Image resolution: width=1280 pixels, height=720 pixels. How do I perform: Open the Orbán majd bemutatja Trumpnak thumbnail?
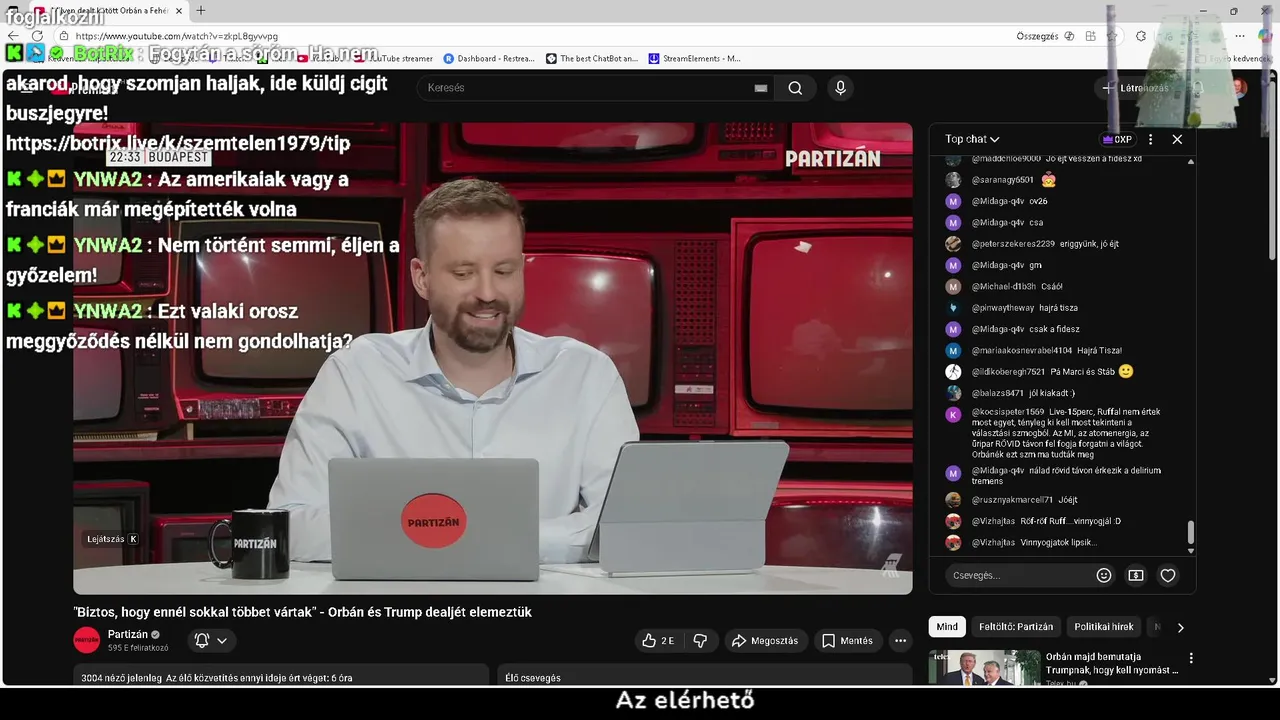pyautogui.click(x=985, y=668)
